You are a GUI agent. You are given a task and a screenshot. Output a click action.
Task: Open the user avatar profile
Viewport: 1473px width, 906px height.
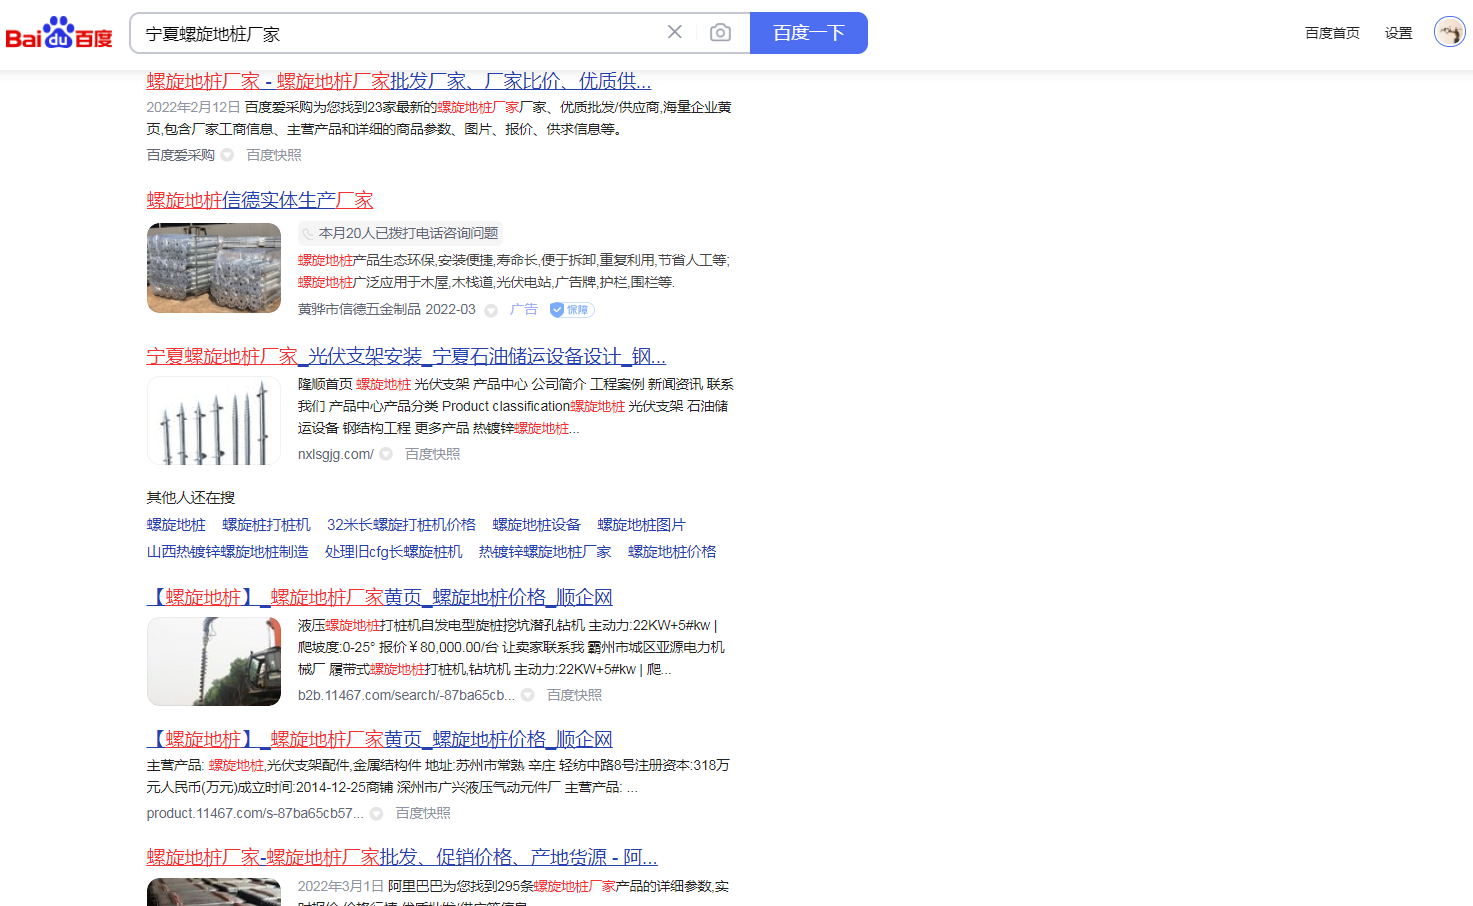pos(1449,32)
